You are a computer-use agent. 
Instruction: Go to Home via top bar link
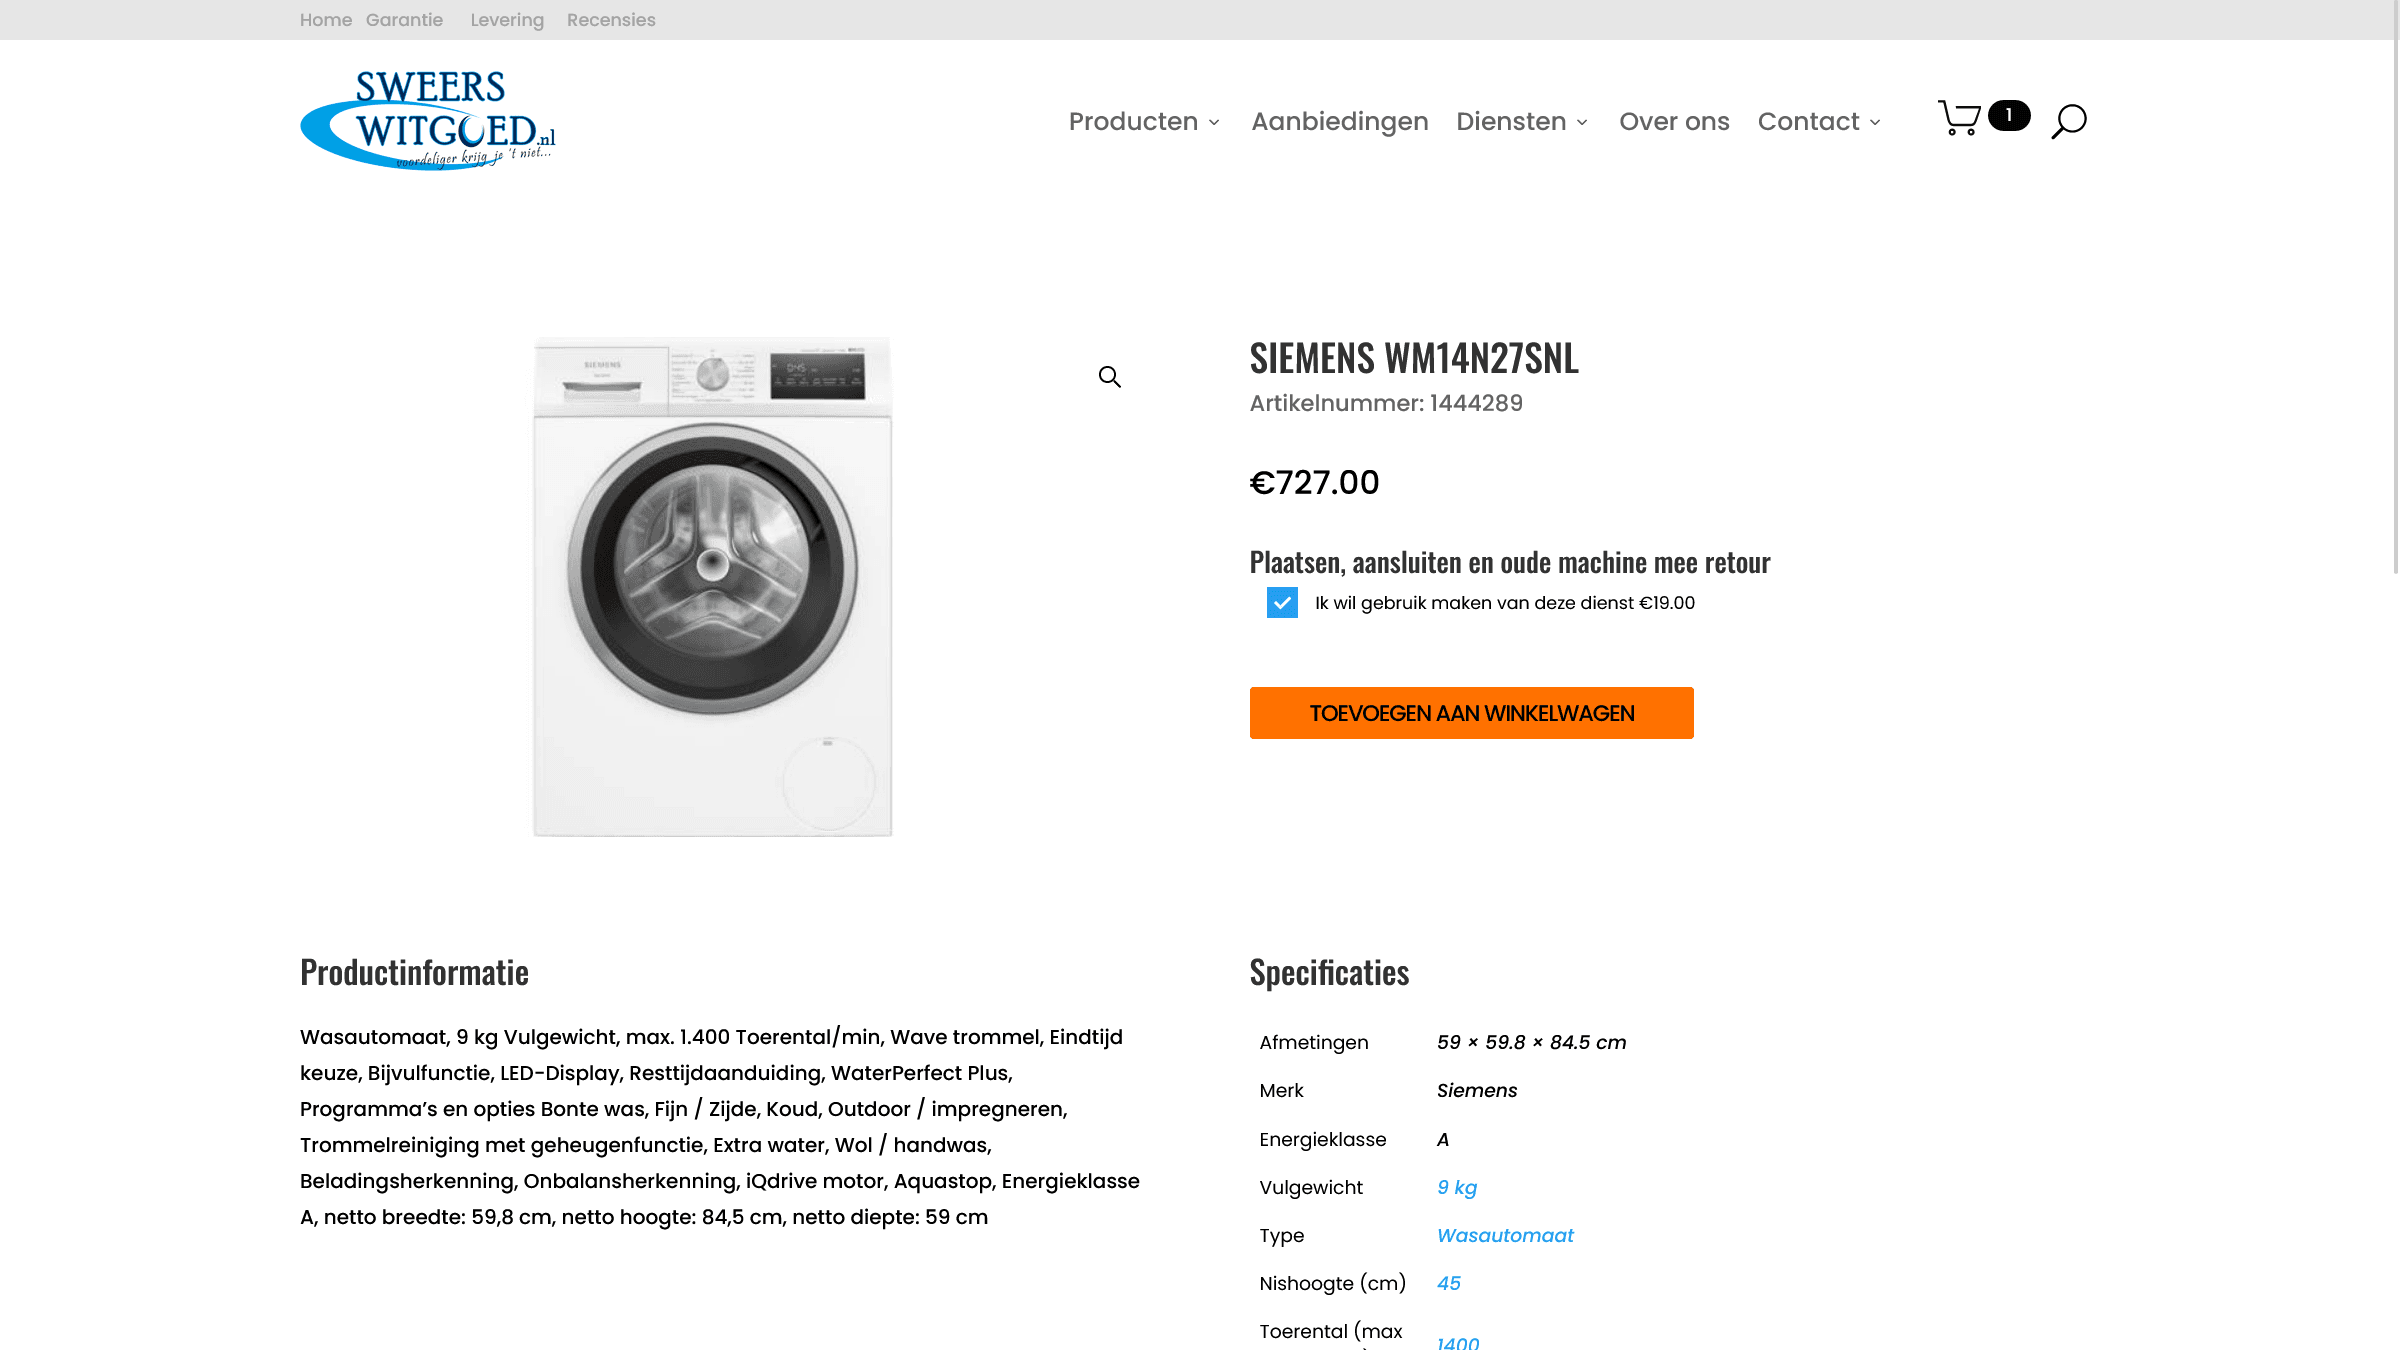point(326,20)
